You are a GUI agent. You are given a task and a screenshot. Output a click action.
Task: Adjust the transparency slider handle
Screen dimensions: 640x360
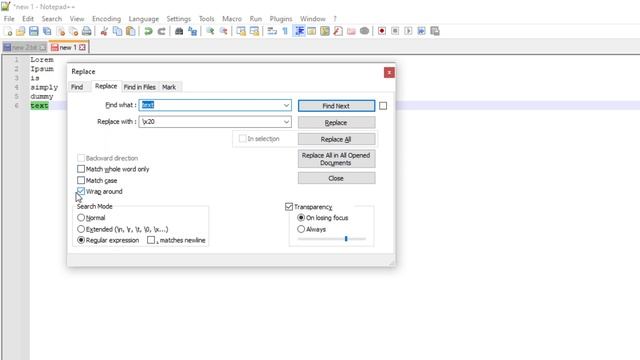tap(346, 238)
